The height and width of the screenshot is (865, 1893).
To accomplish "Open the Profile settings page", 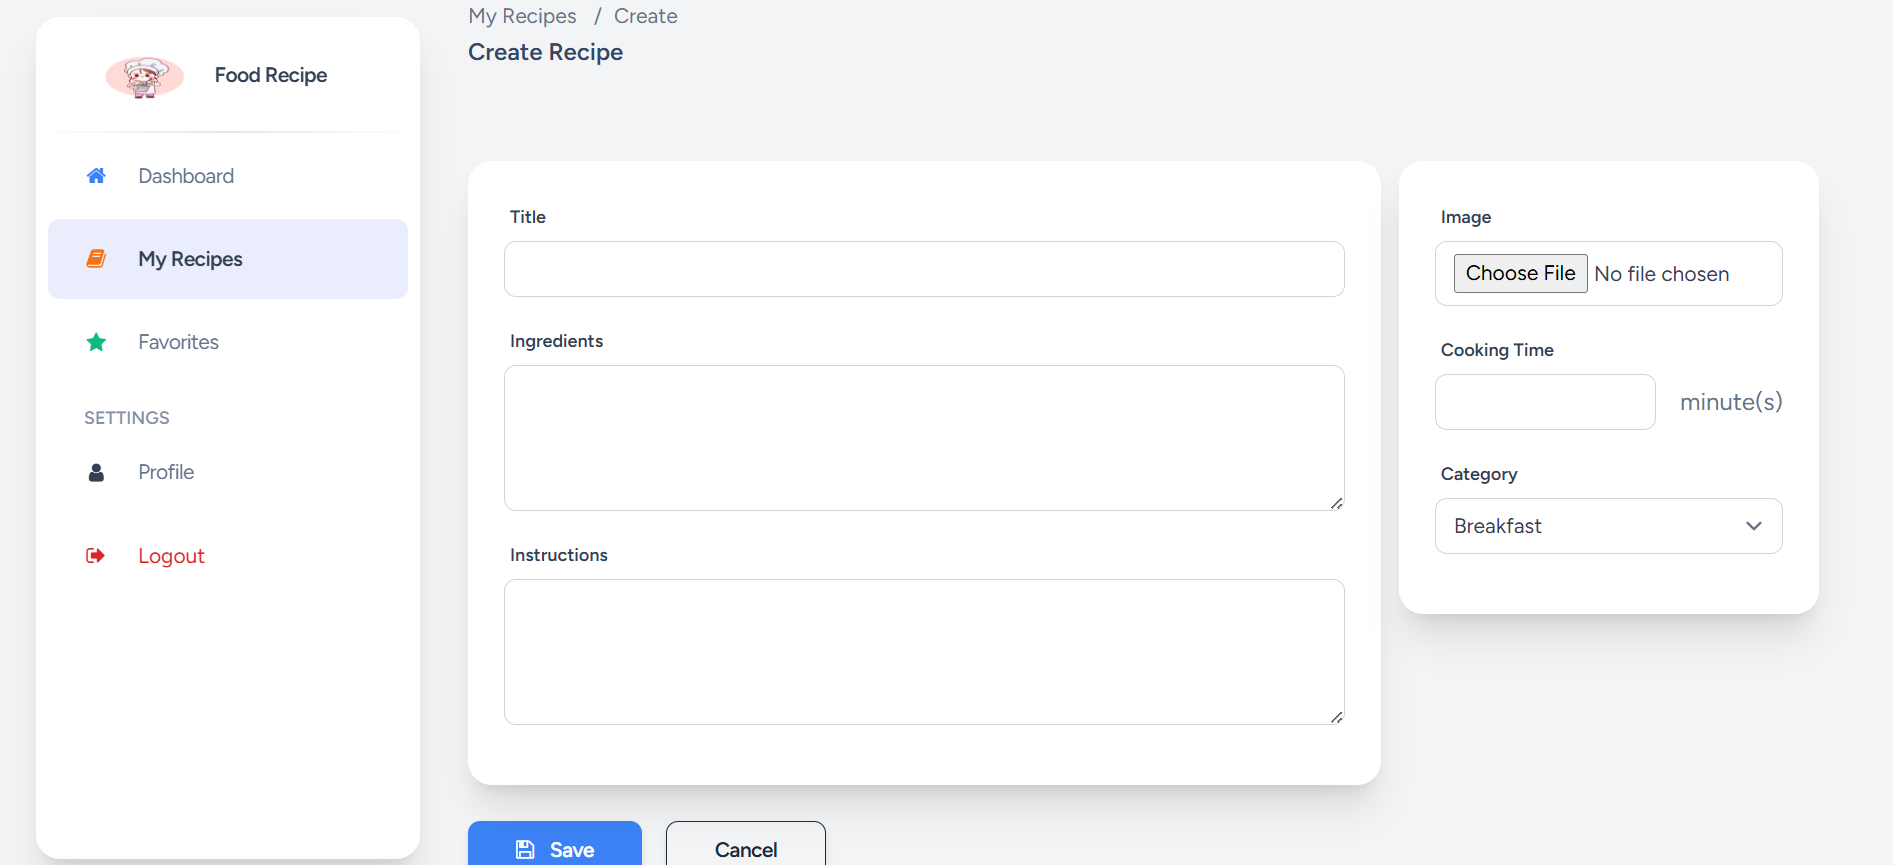I will pos(166,472).
